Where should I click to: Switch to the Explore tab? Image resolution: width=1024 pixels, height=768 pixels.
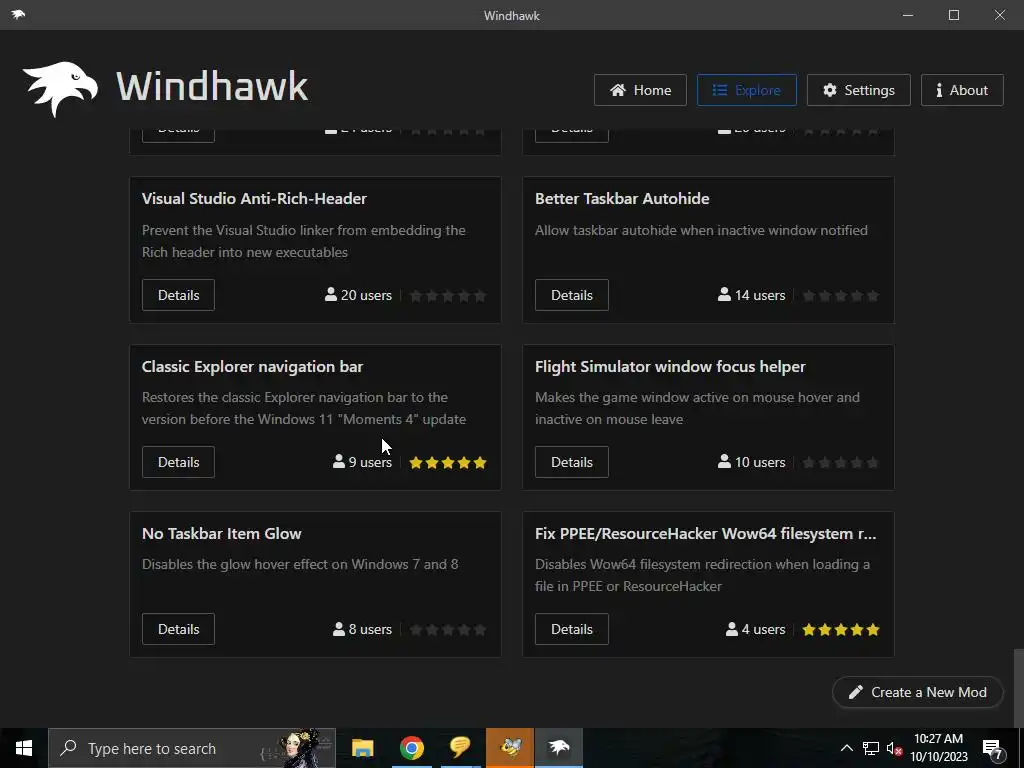click(x=746, y=90)
